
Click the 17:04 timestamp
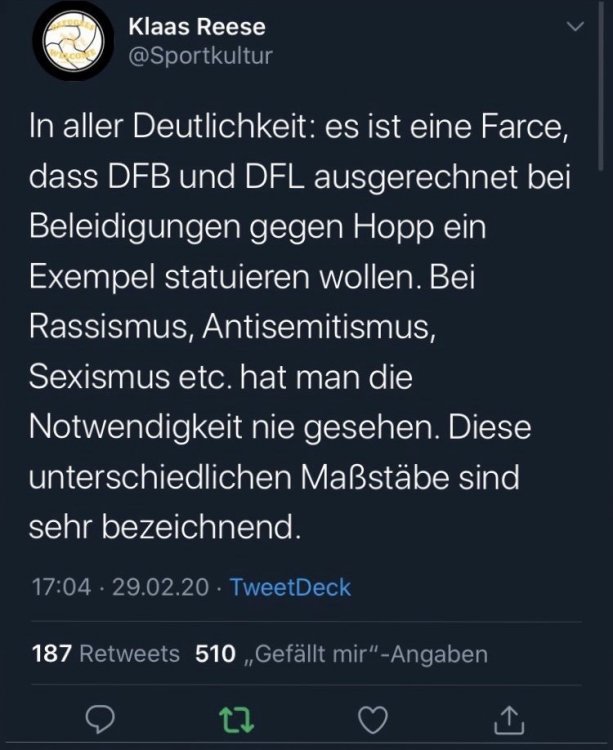[x=61, y=587]
